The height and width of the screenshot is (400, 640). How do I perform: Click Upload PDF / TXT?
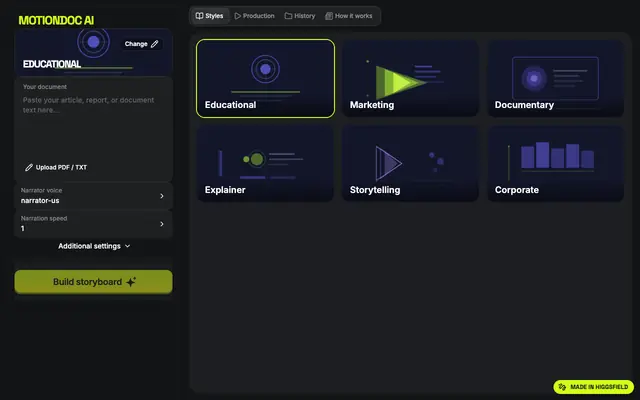56,167
